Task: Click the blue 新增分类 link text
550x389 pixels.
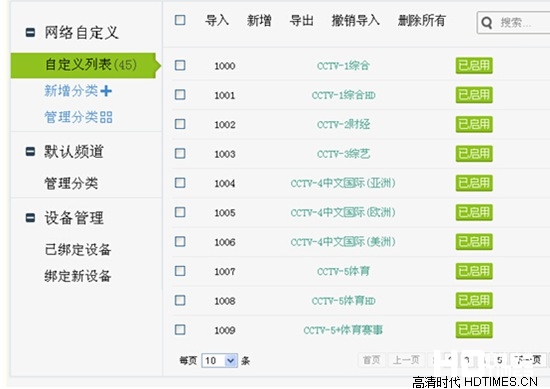Action: point(71,91)
